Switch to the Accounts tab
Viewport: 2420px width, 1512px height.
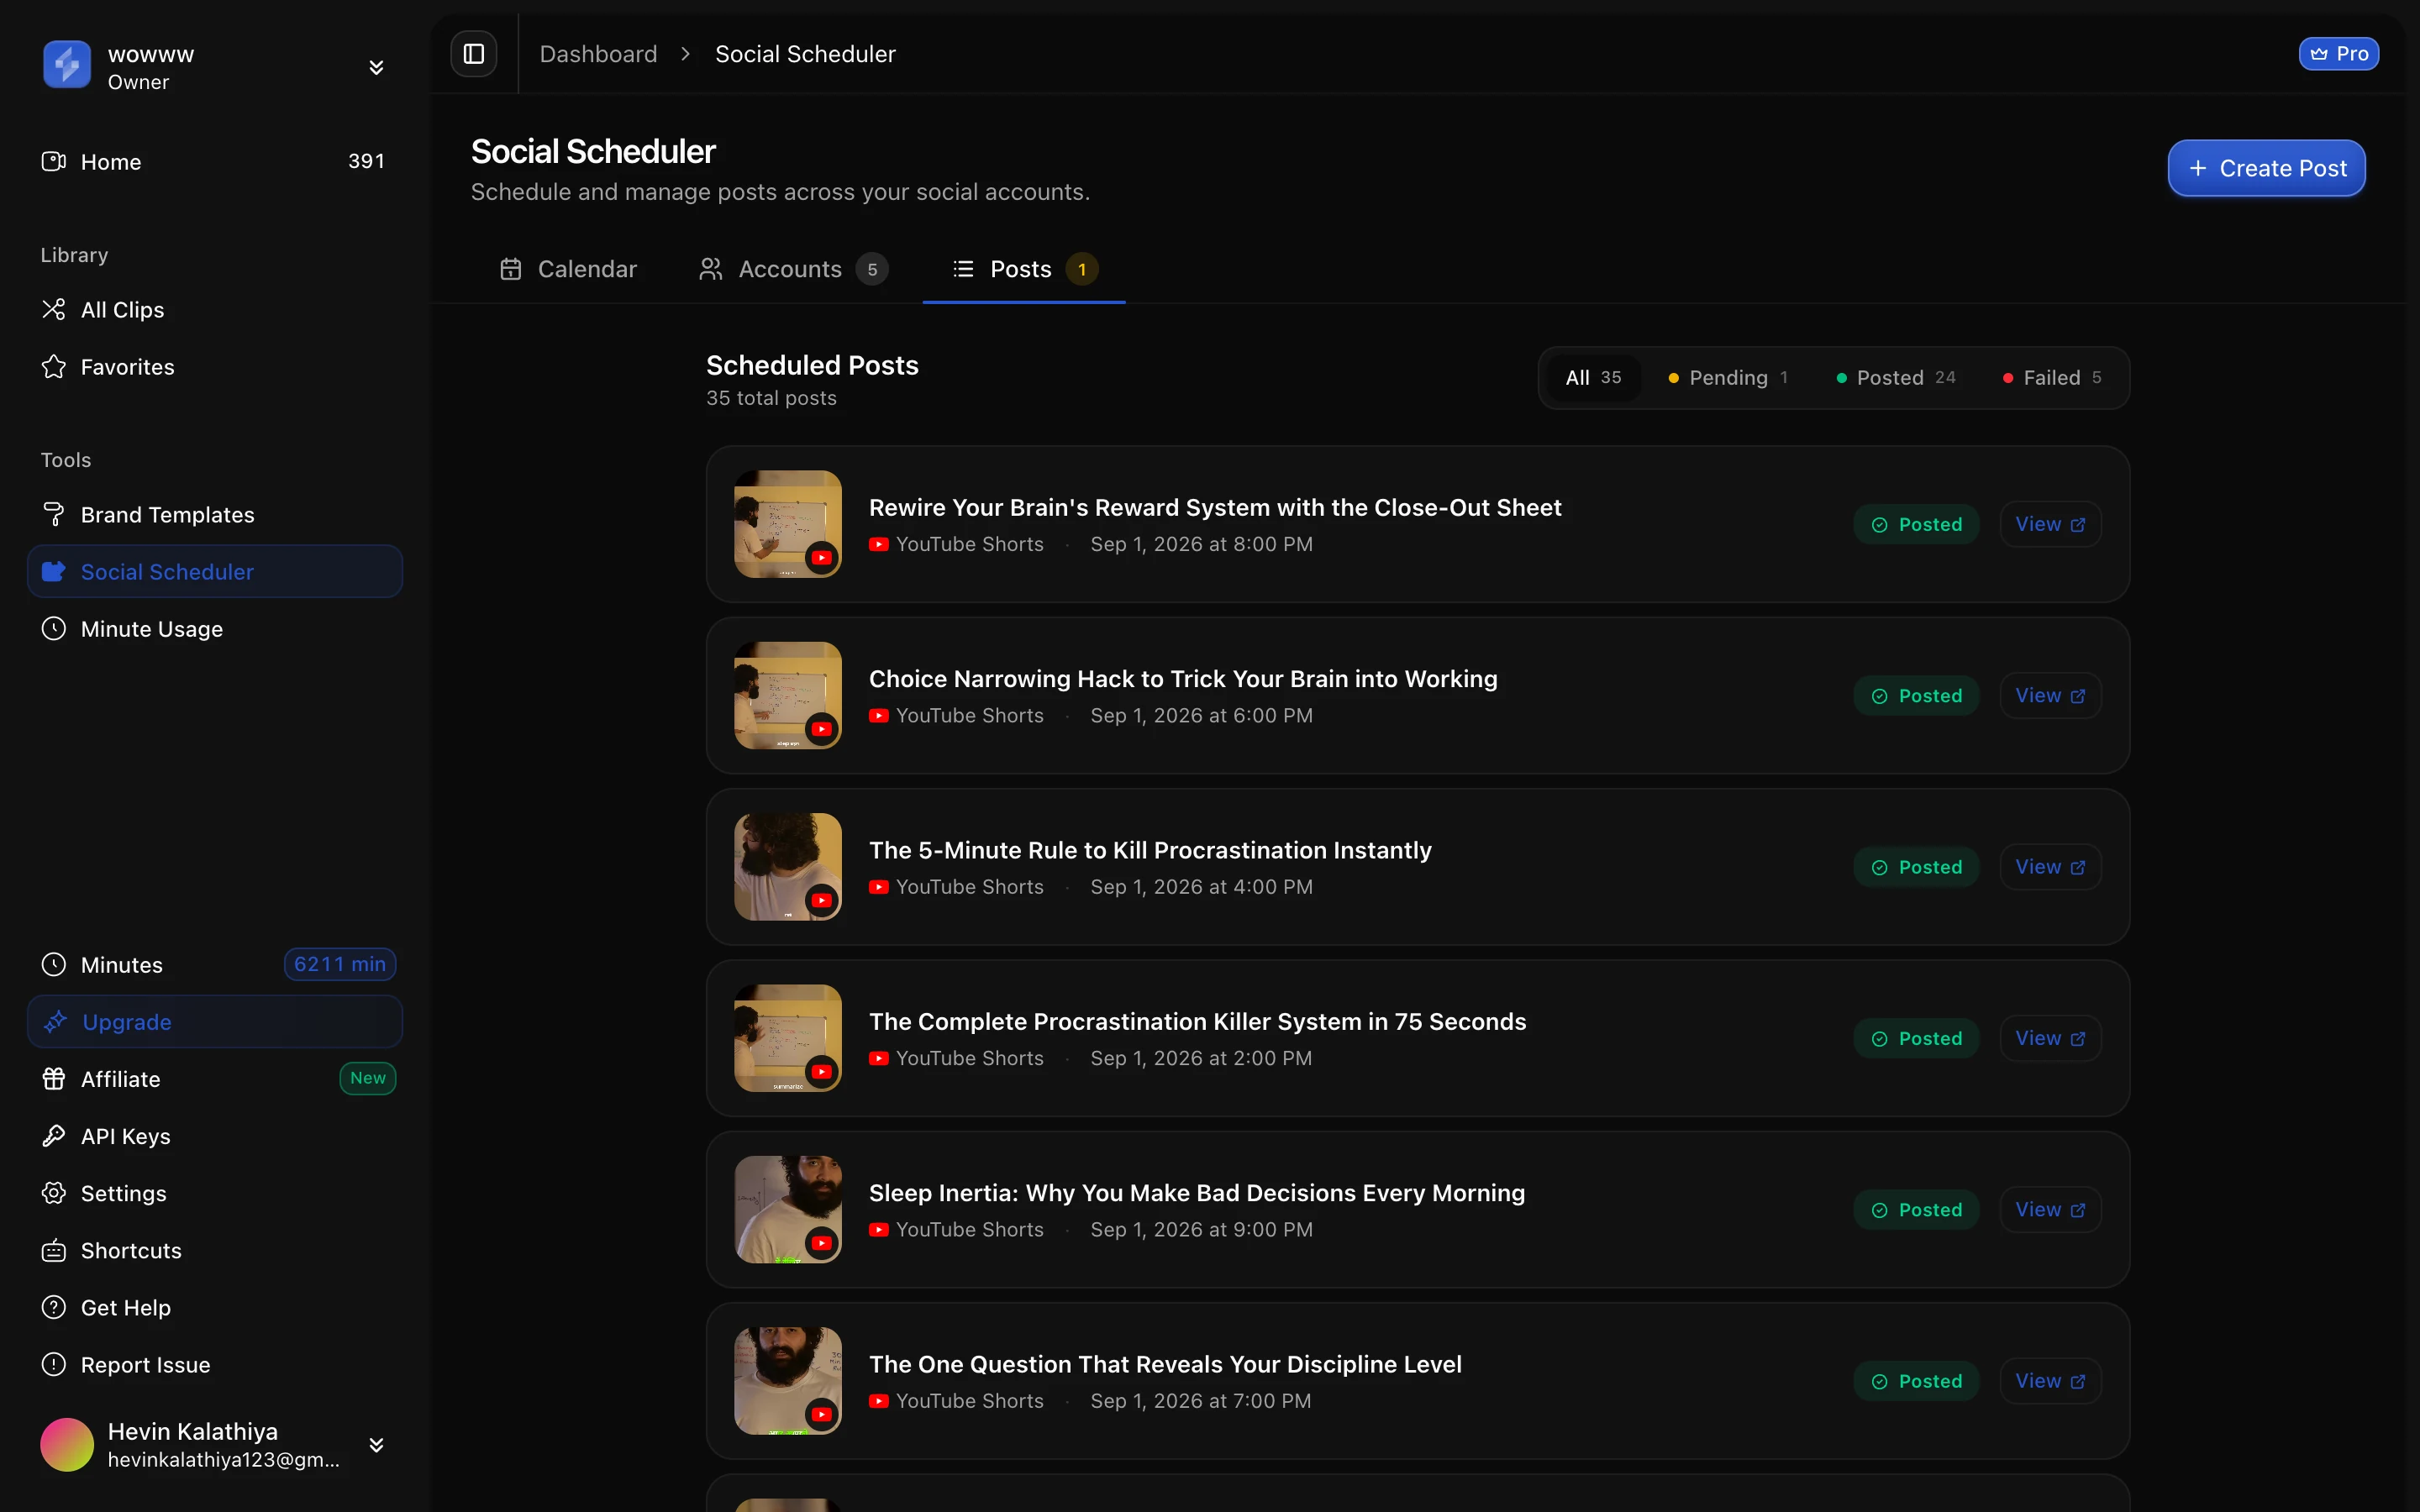coord(793,269)
